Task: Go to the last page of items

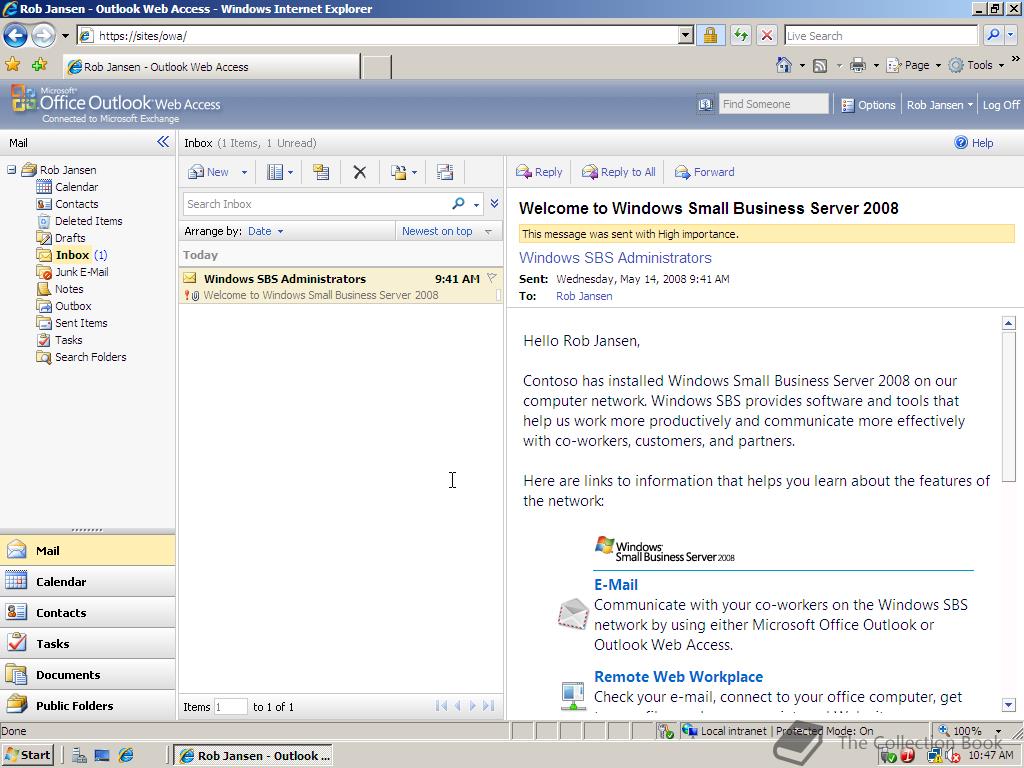Action: [488, 706]
